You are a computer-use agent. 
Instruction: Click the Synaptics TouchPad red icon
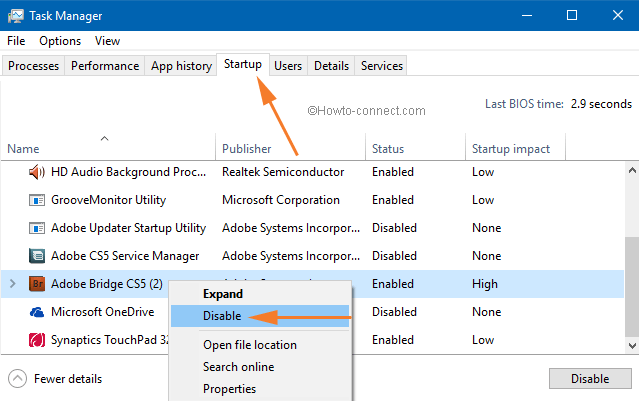[37, 340]
